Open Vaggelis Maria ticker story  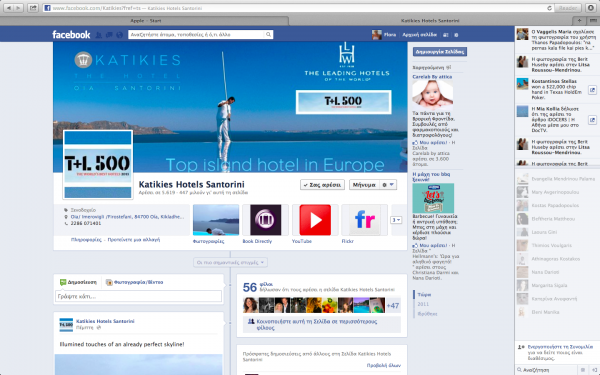(557, 40)
